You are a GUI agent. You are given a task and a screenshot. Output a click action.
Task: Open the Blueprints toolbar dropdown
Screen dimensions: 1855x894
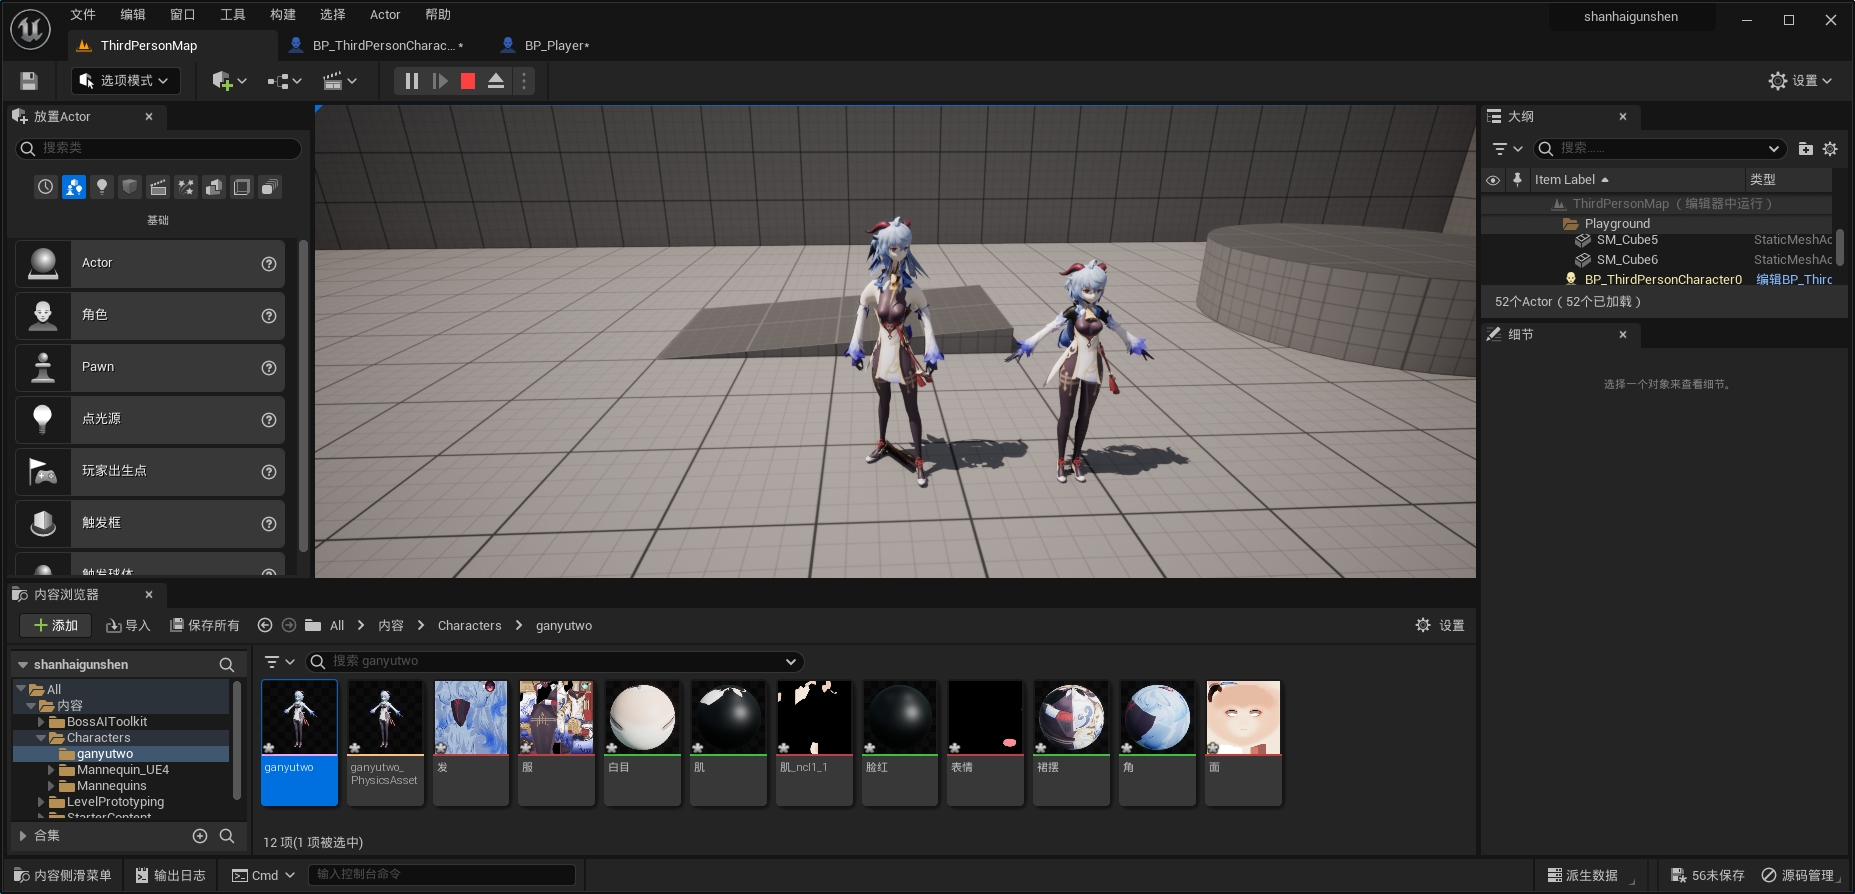(284, 81)
